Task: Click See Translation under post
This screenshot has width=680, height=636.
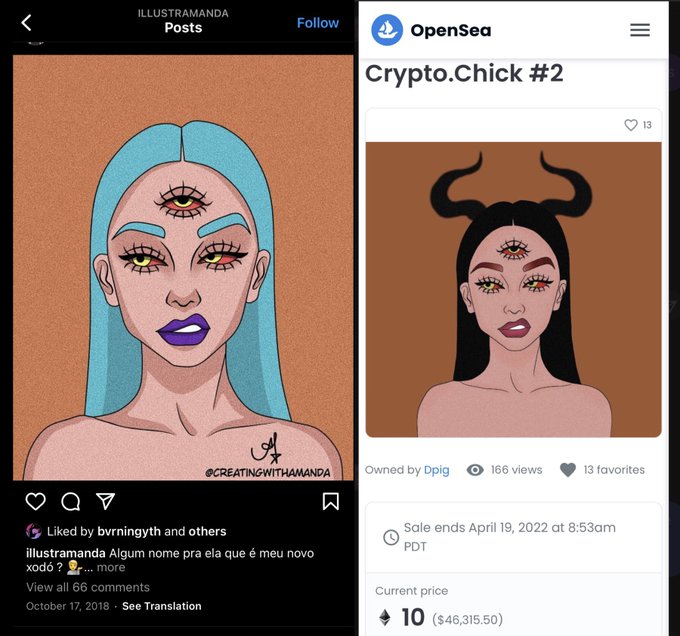Action: click(x=162, y=606)
